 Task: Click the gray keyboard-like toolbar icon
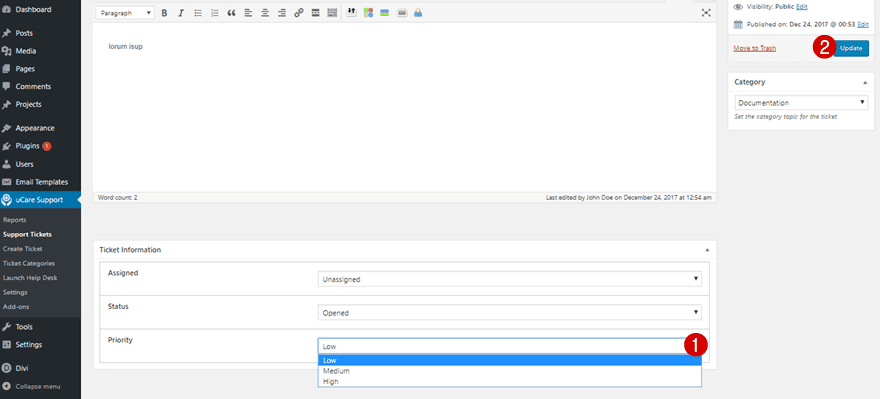point(402,12)
